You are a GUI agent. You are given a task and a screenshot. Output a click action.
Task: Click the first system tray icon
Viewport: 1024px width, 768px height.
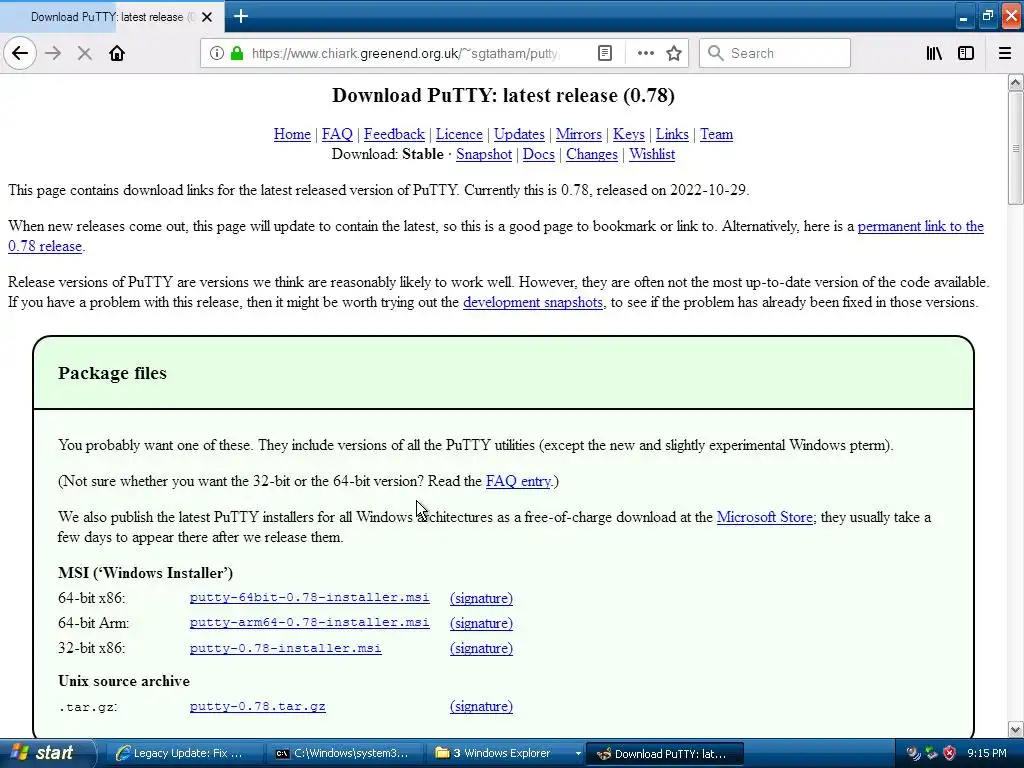click(913, 754)
